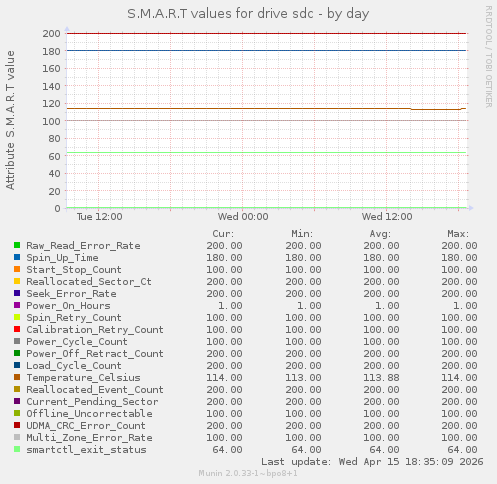Click the Wed 00:00 x-axis label
497x484 pixels.
point(243,217)
